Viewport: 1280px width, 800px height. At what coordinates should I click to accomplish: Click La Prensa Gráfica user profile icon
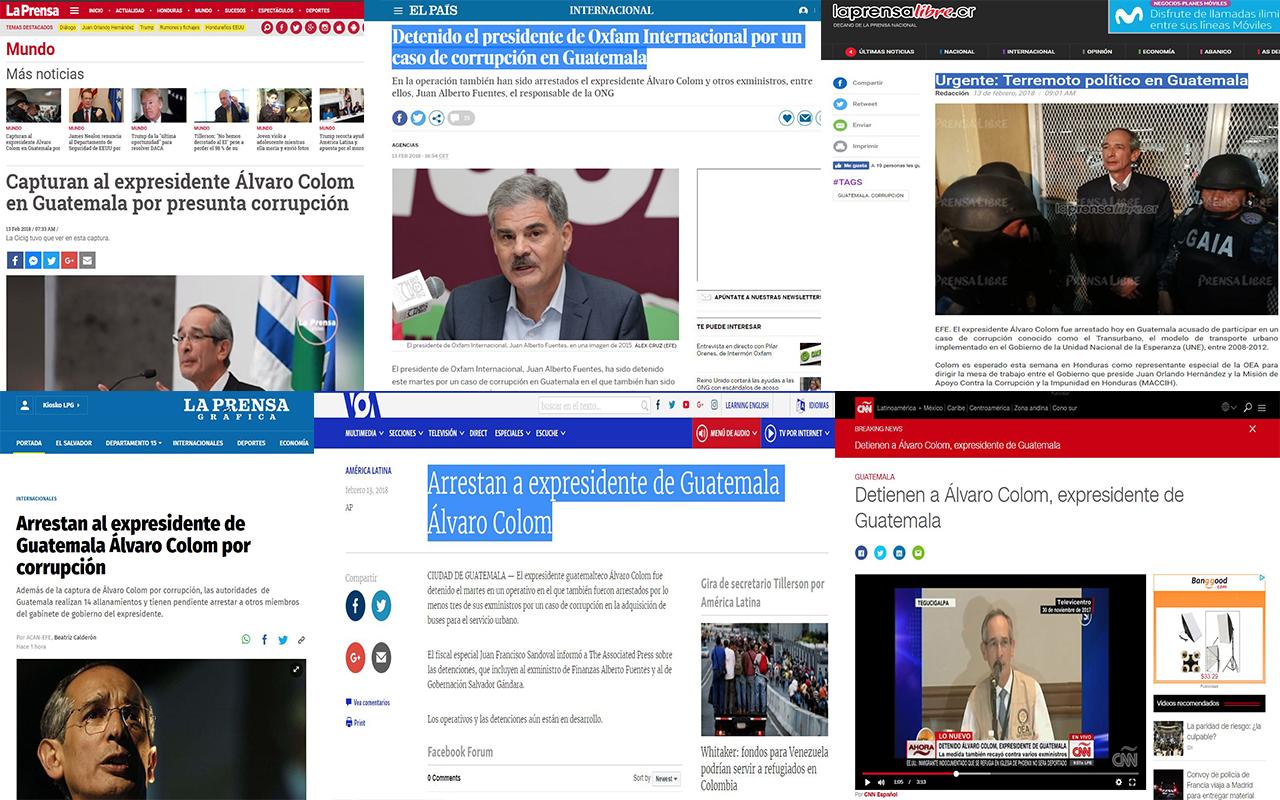click(x=25, y=405)
